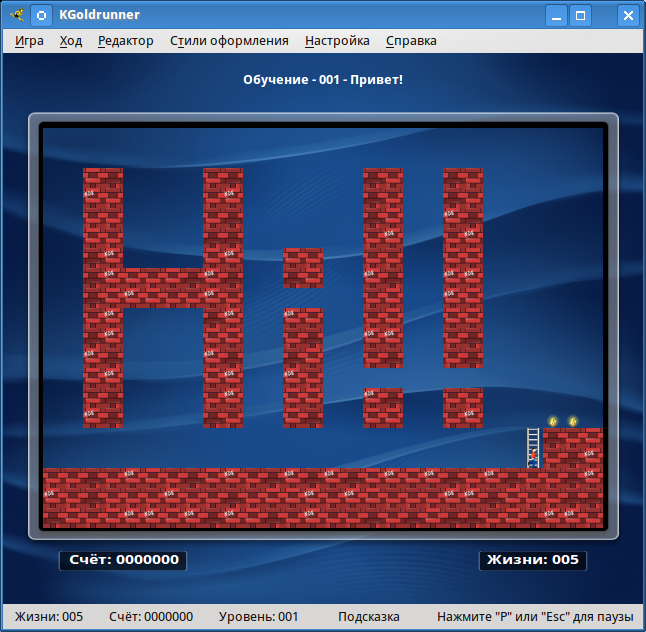Click Уровень: 001 in the status bar
This screenshot has height=632, width=646.
point(258,617)
